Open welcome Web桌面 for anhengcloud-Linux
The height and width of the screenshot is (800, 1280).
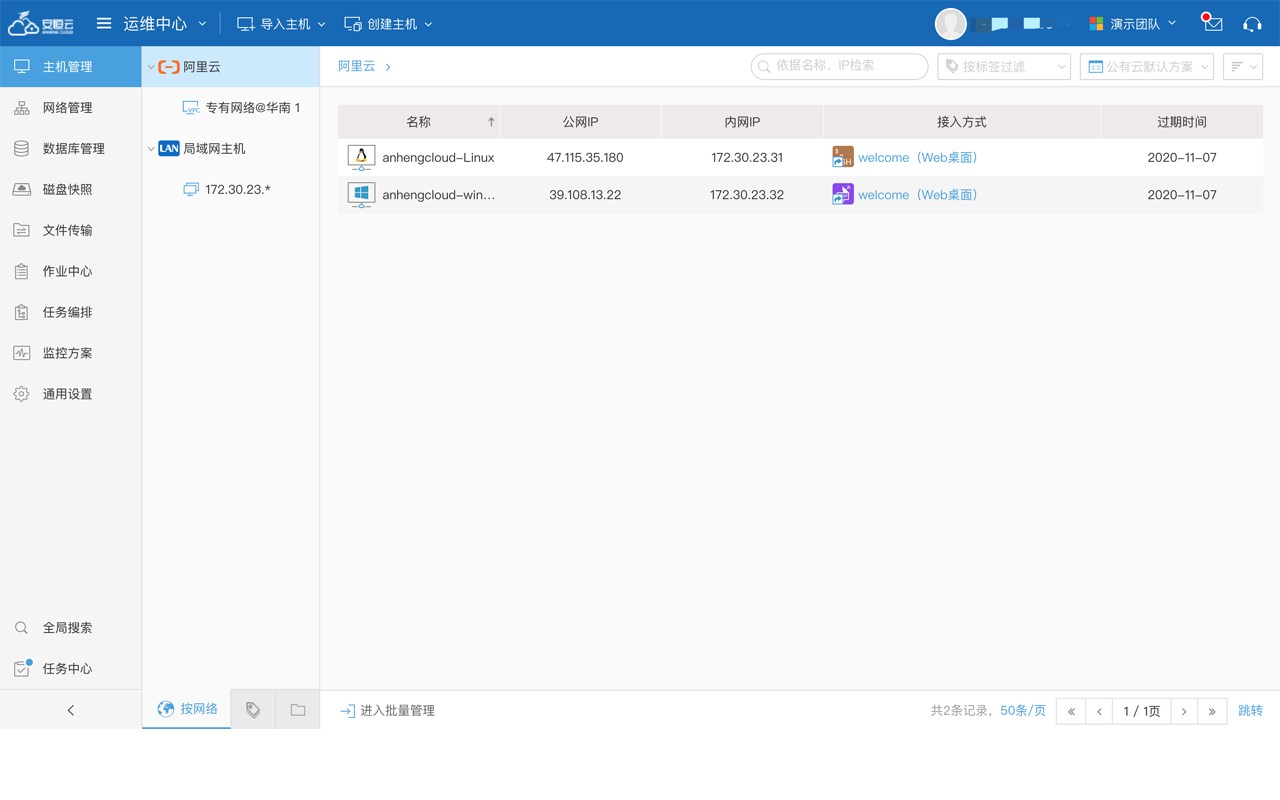(917, 158)
